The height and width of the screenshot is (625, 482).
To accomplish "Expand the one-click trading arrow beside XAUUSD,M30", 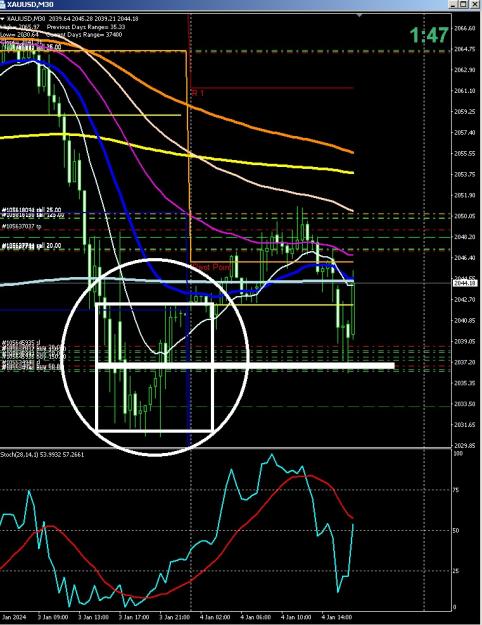I will pyautogui.click(x=3, y=18).
